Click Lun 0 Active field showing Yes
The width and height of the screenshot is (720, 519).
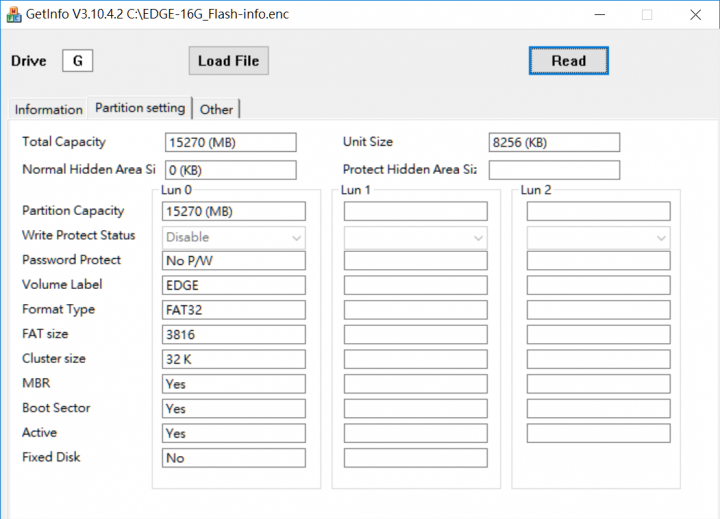[x=234, y=434]
